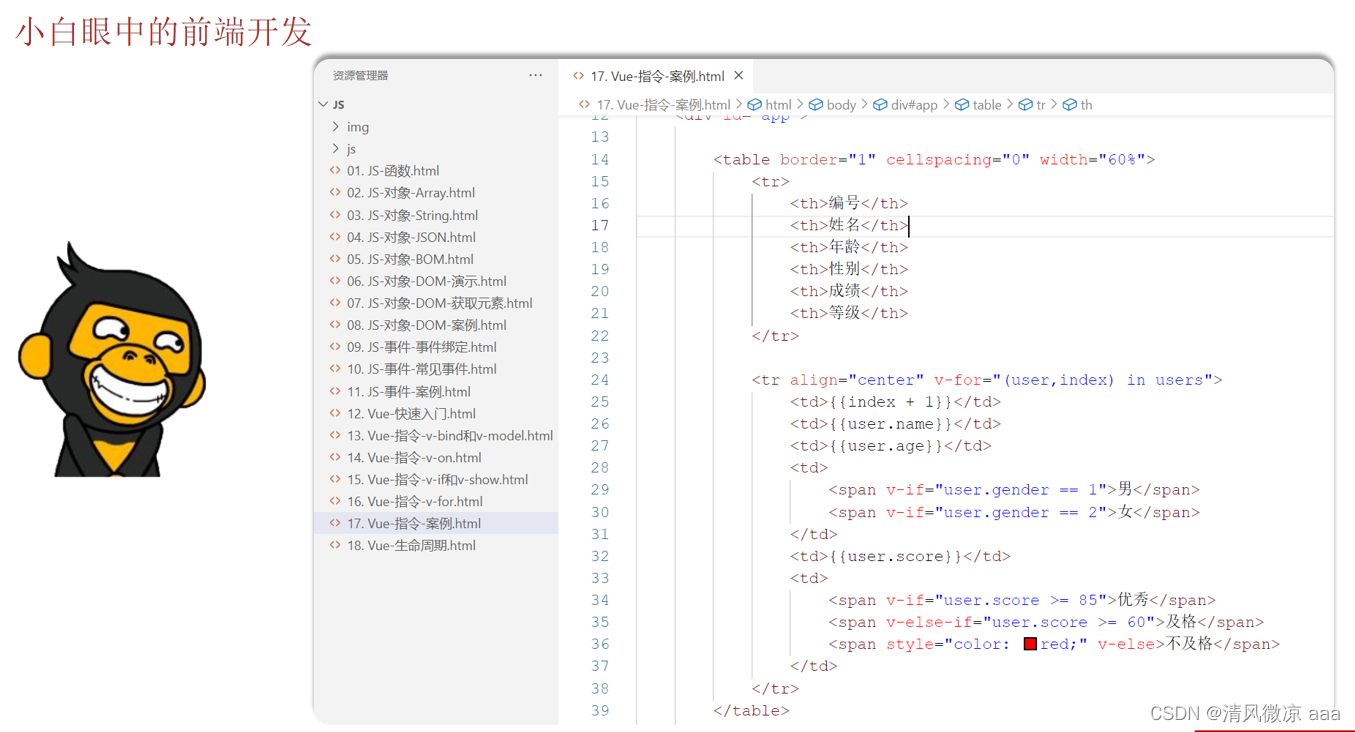Open 11. JS-事件-案例.html file

pos(408,391)
